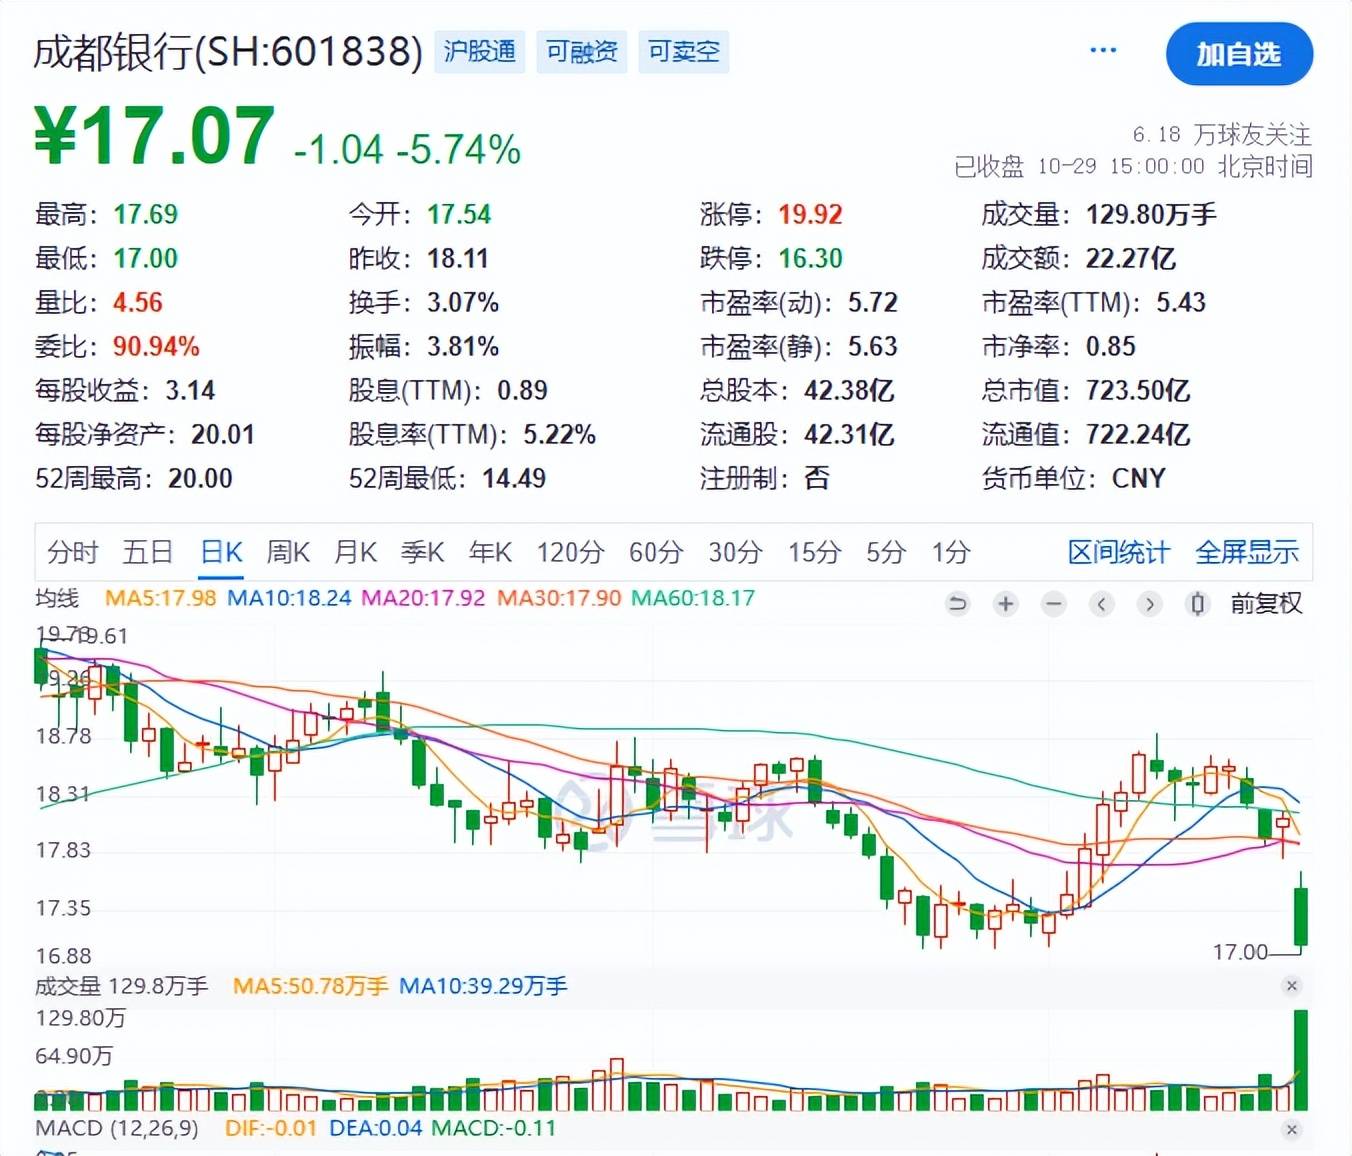The image size is (1352, 1156).
Task: Click the chart reset (undo) icon
Action: coord(957,604)
